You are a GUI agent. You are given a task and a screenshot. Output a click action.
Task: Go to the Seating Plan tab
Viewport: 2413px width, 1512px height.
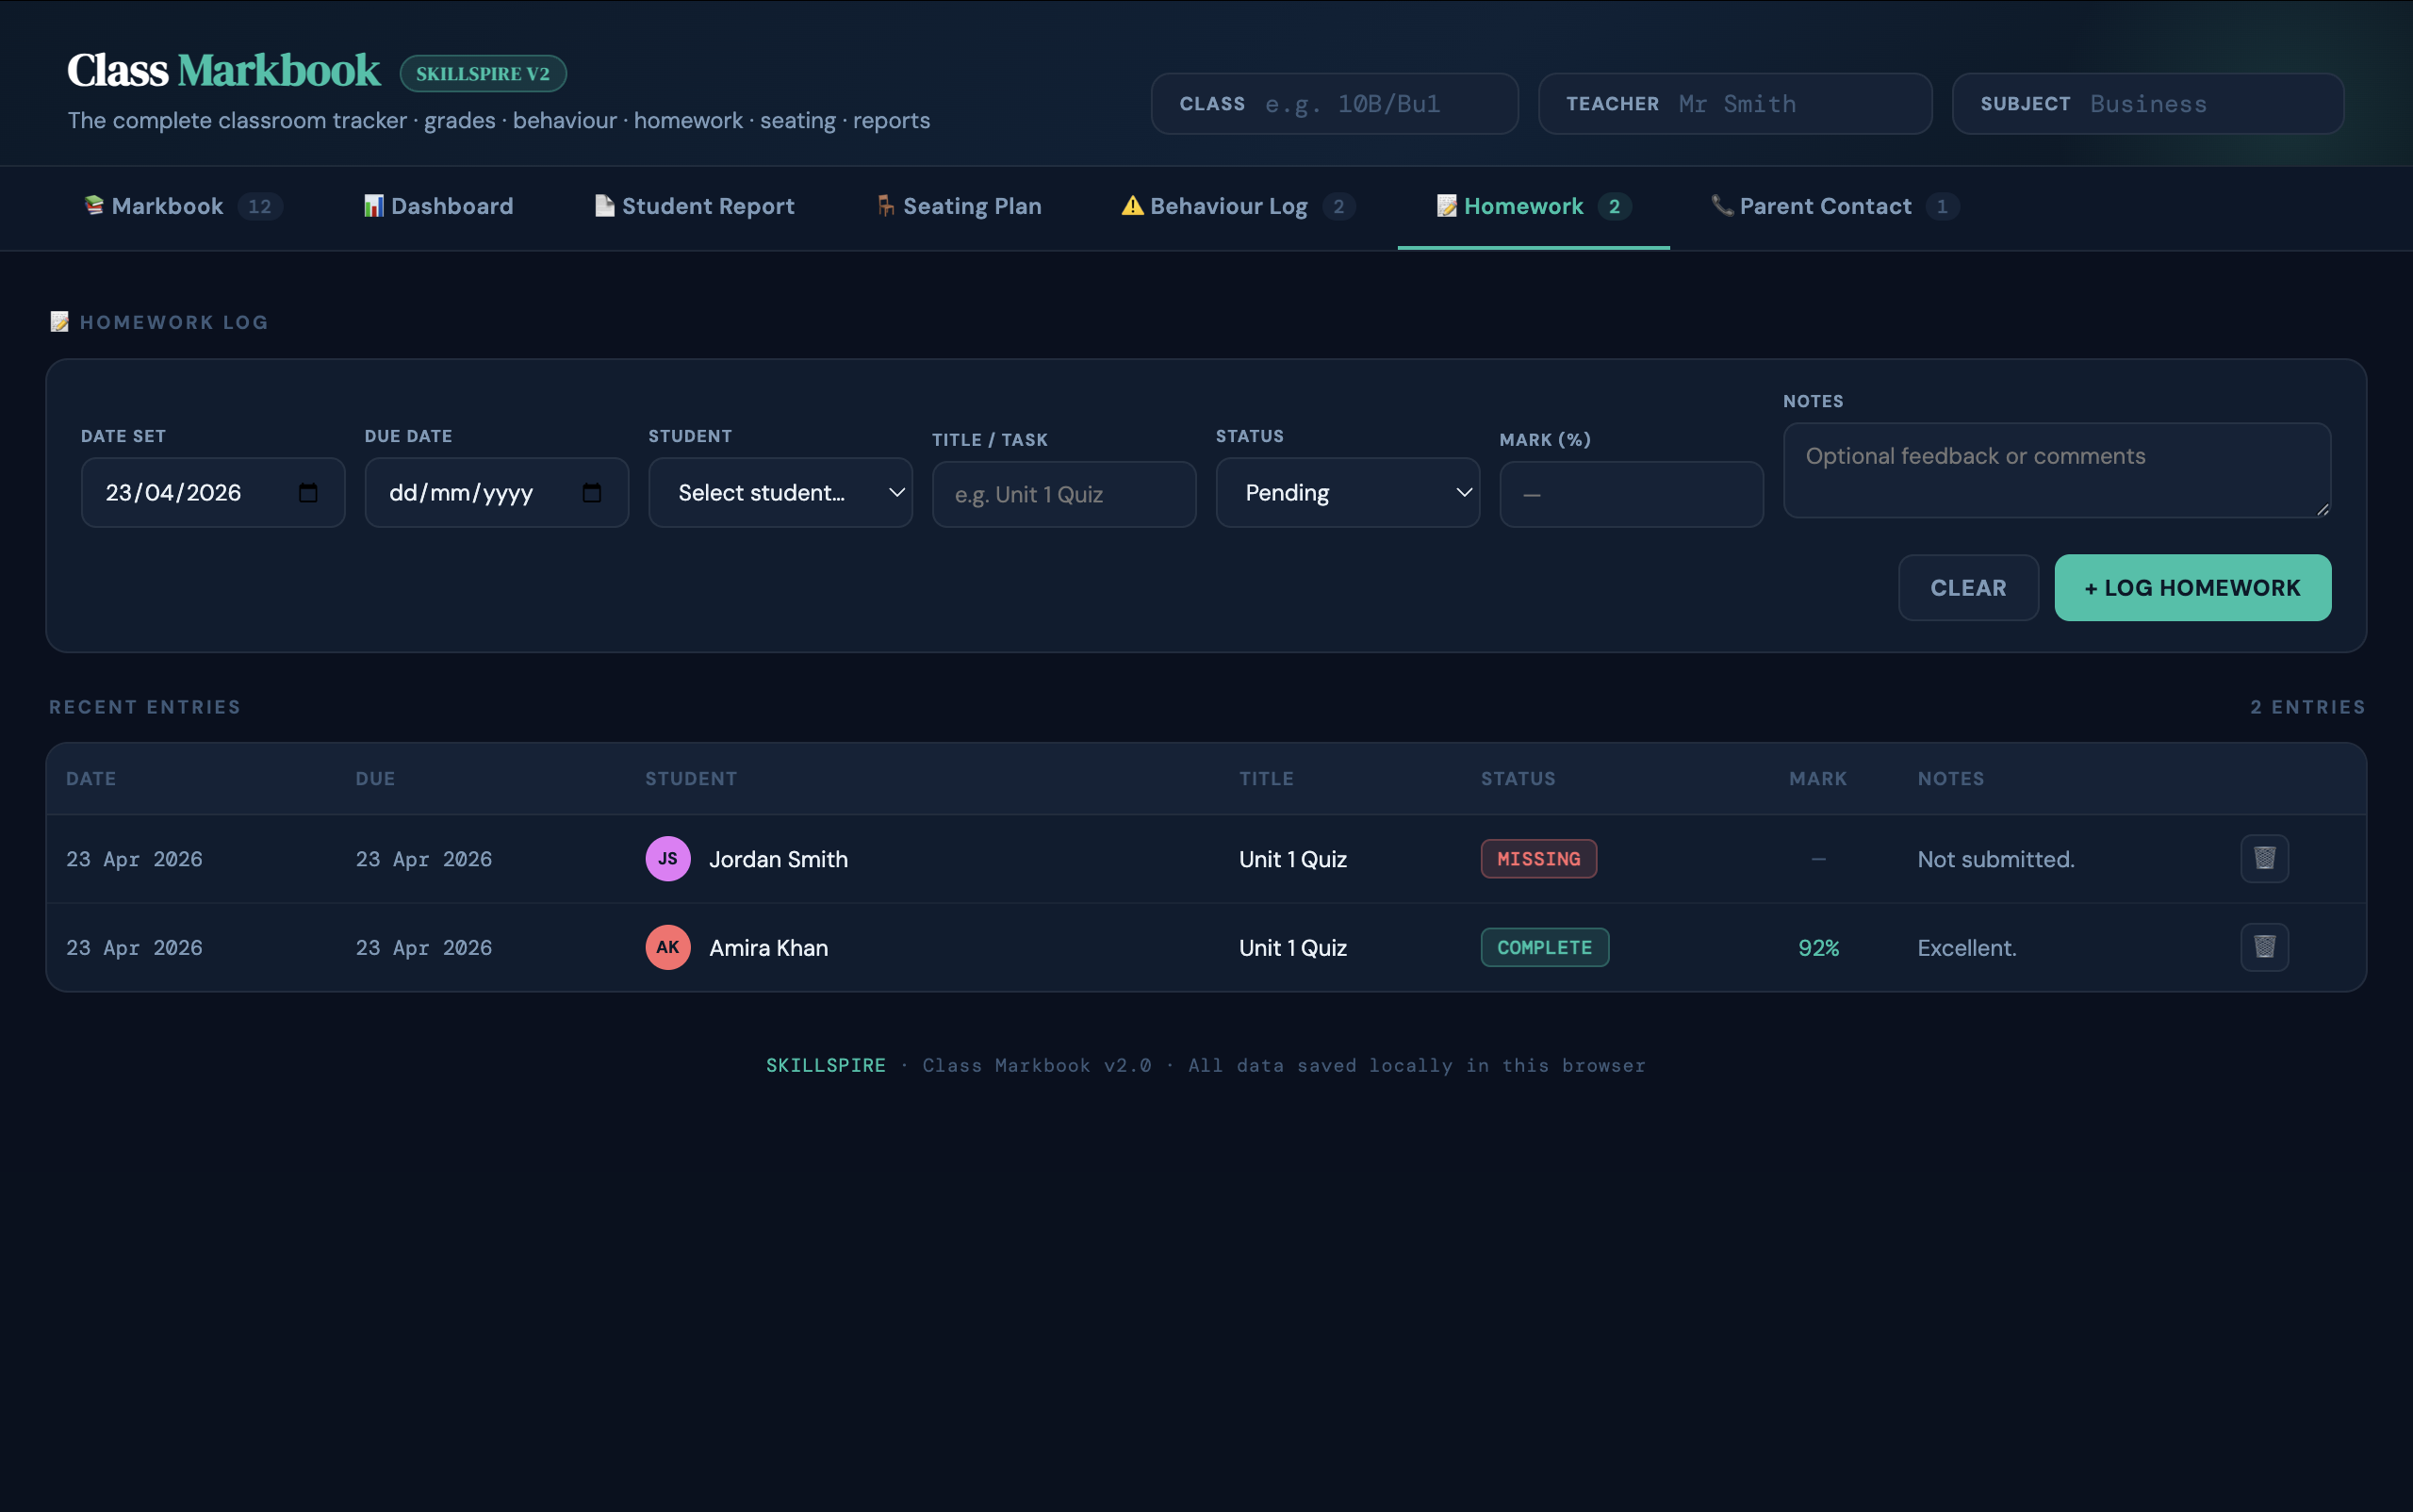pyautogui.click(x=971, y=206)
